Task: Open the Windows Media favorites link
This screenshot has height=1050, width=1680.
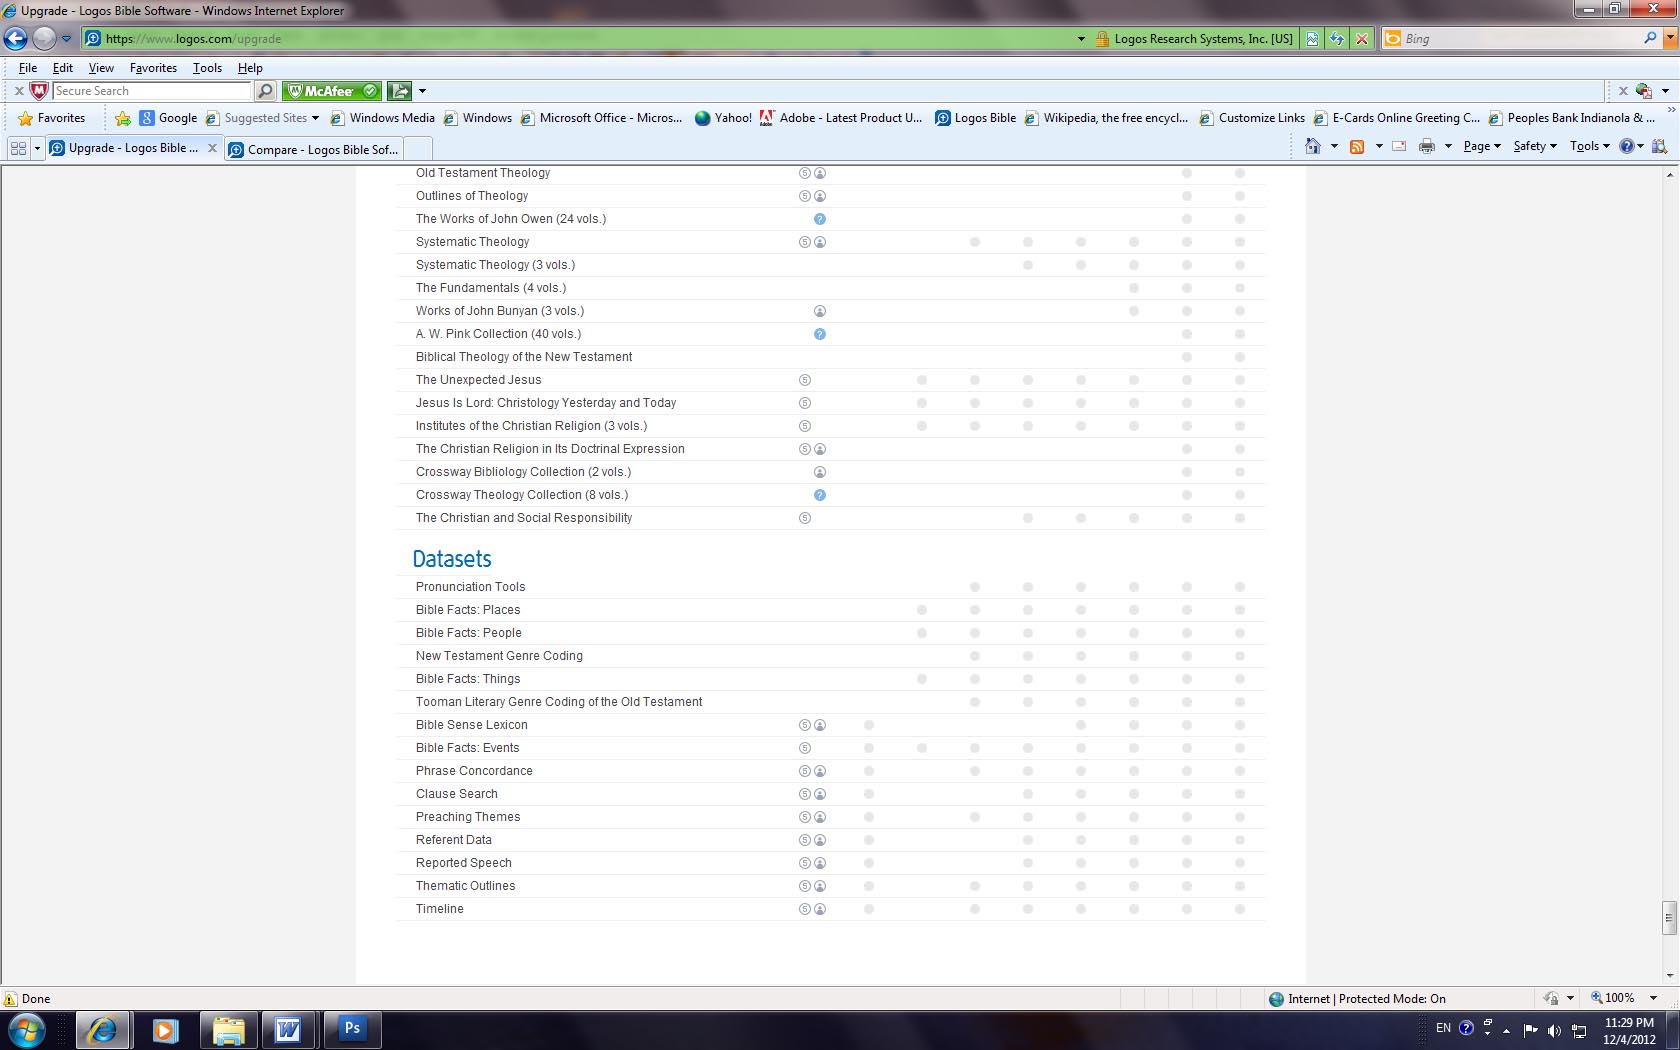Action: click(383, 118)
